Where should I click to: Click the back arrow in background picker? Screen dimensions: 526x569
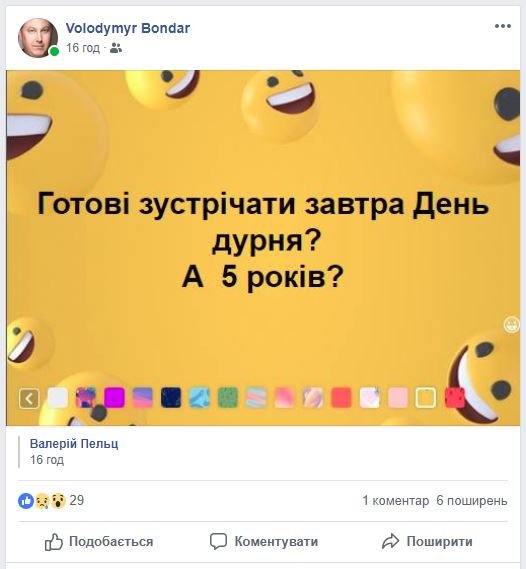pos(29,398)
